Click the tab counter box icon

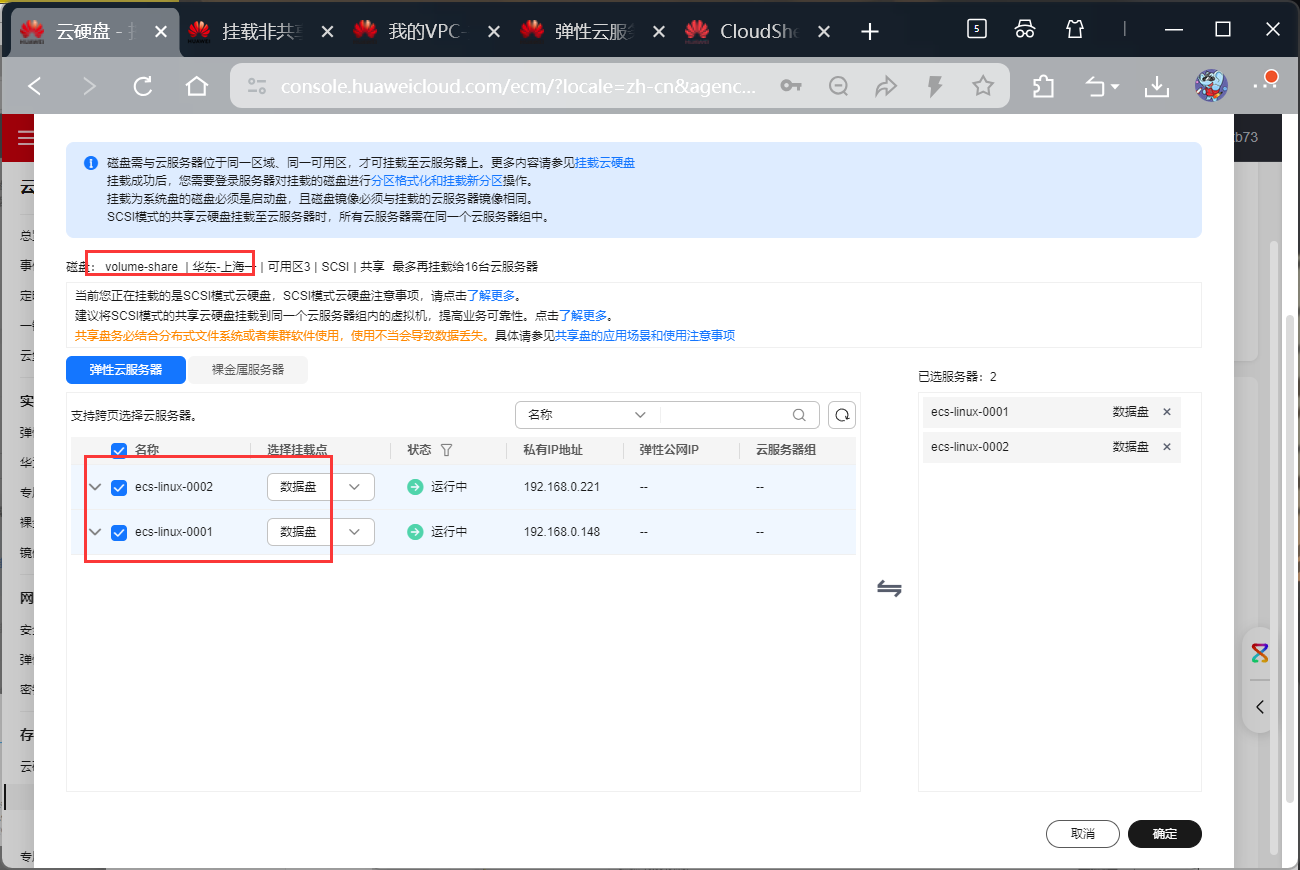point(977,29)
